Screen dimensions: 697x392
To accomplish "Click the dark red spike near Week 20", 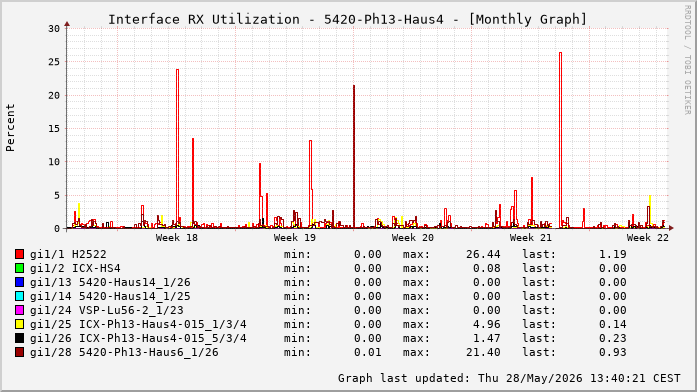I will pos(354,156).
